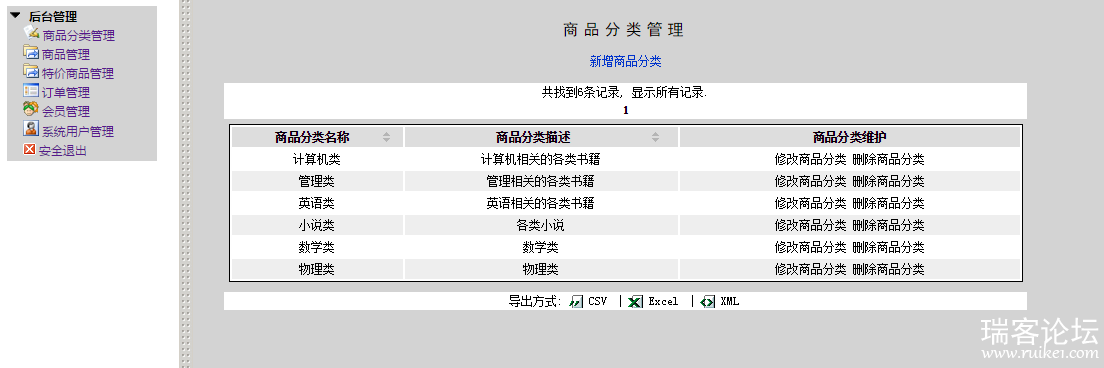Click the 后台管理 tree root label
The image size is (1104, 368).
pyautogui.click(x=53, y=16)
